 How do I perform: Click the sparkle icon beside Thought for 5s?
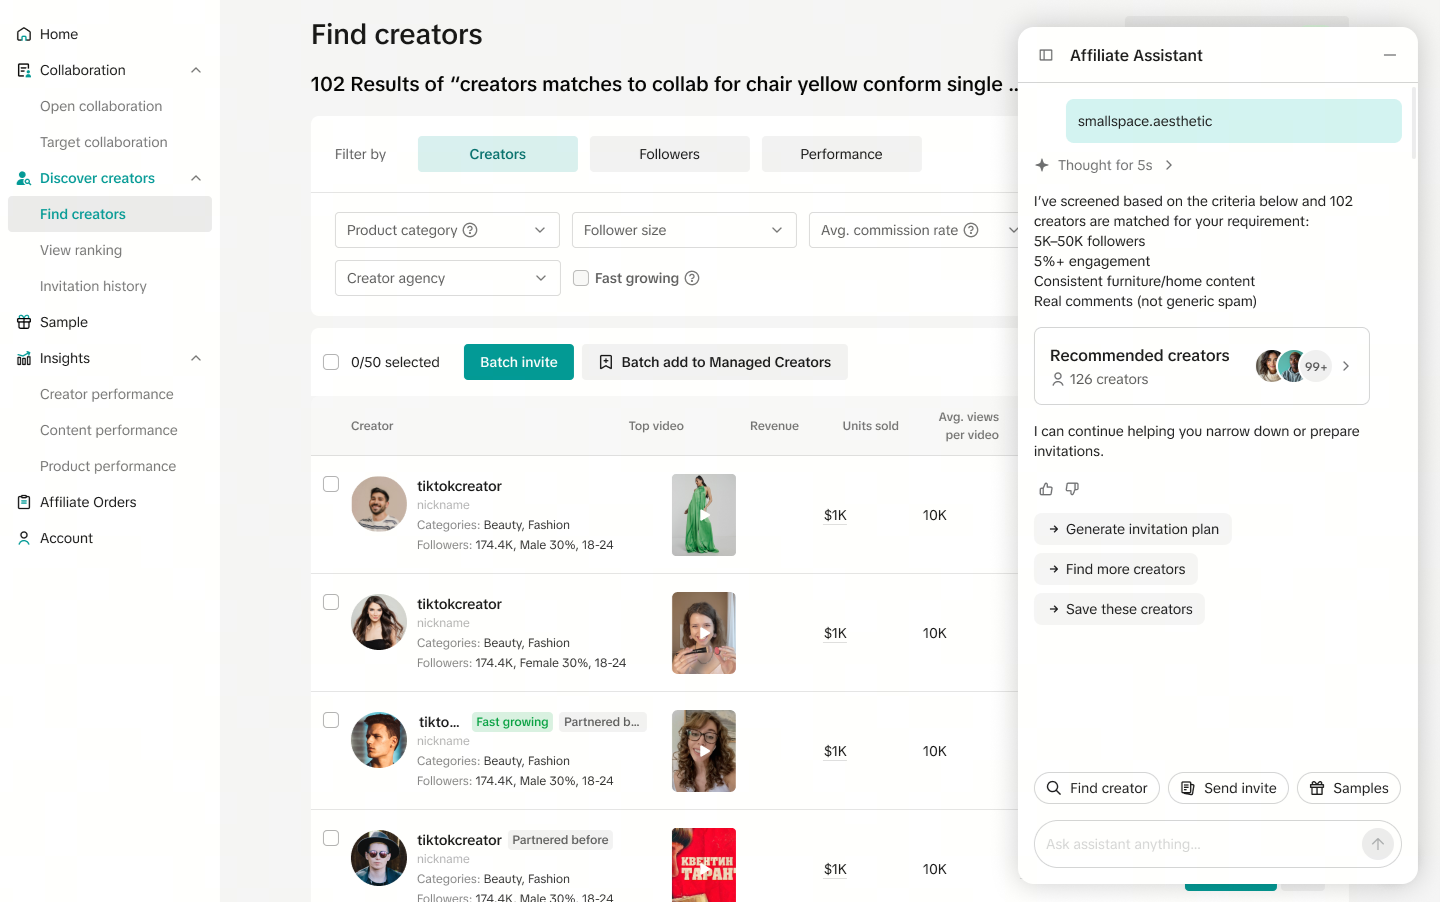[x=1042, y=165]
